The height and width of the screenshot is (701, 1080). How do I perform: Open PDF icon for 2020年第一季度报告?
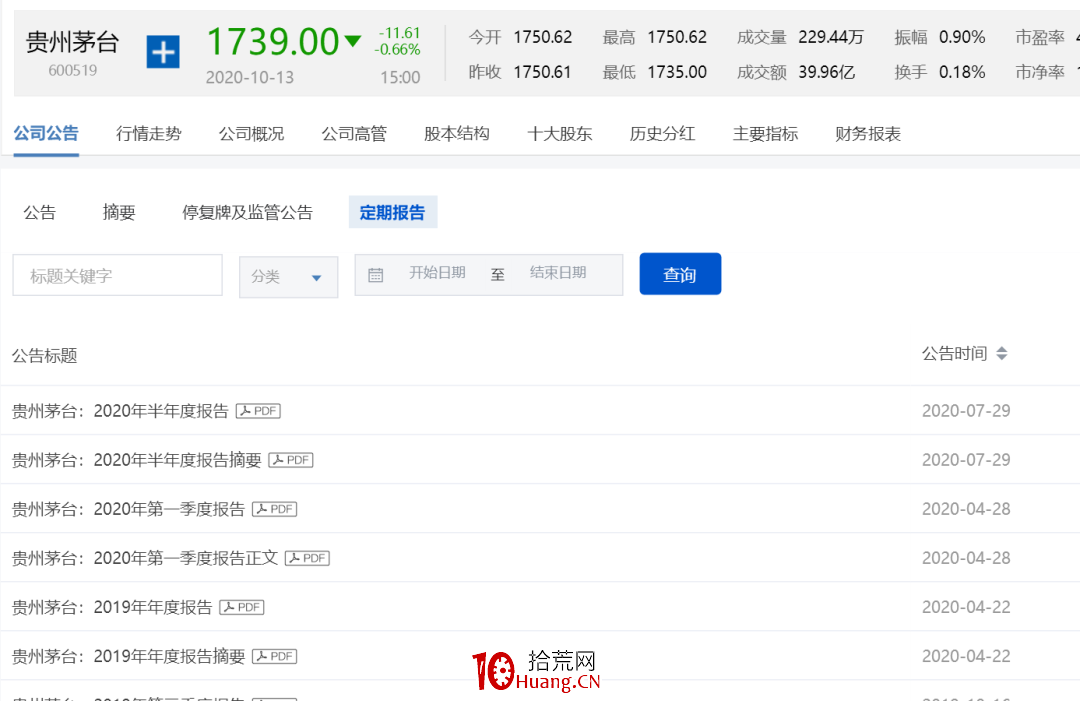pos(274,509)
